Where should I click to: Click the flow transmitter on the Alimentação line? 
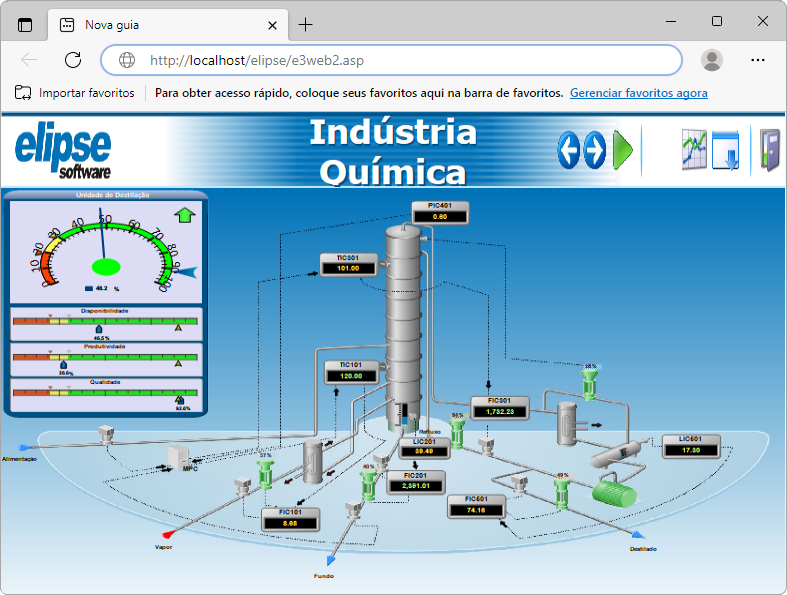click(x=106, y=435)
